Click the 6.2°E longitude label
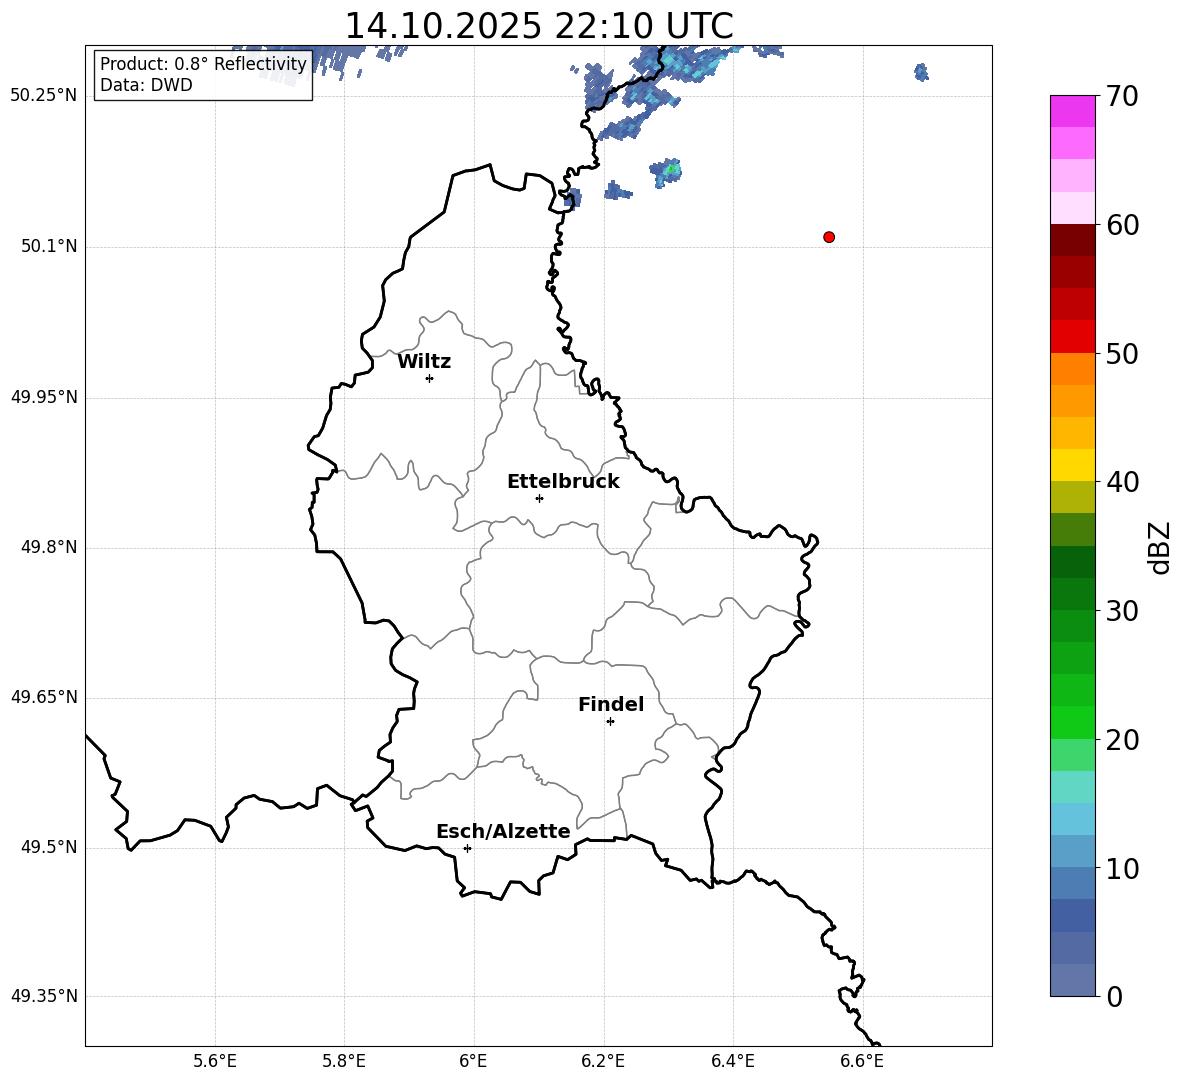This screenshot has width=1184, height=1081. 603,1061
